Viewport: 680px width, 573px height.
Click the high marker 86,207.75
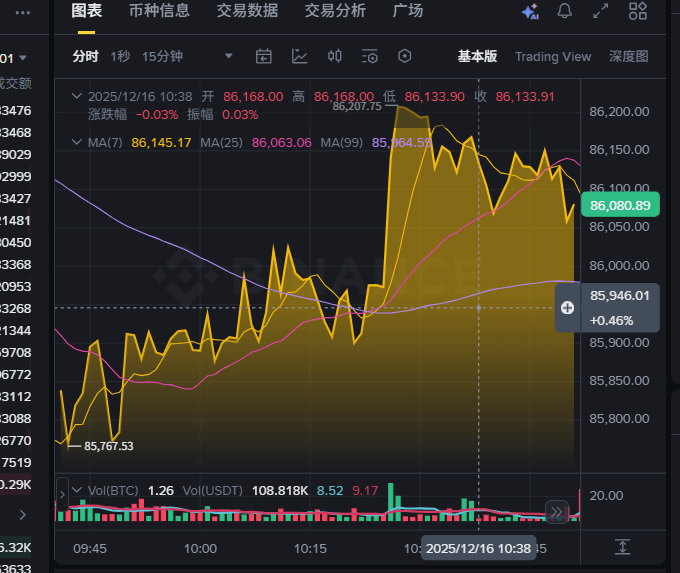coord(357,106)
